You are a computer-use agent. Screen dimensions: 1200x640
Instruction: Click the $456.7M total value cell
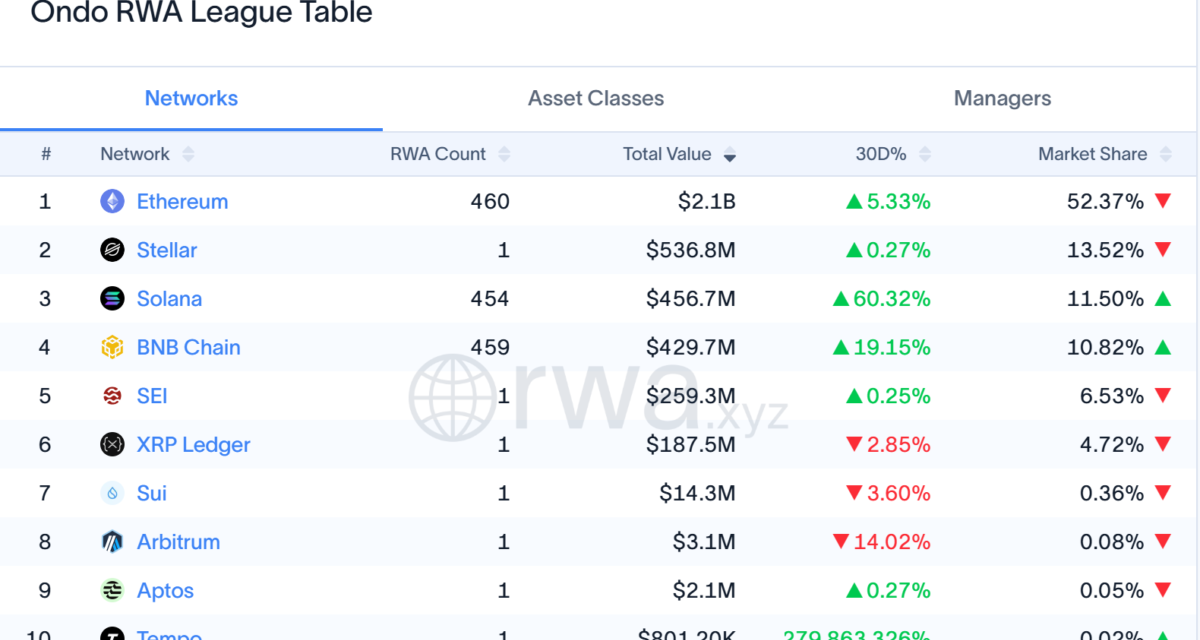[690, 298]
